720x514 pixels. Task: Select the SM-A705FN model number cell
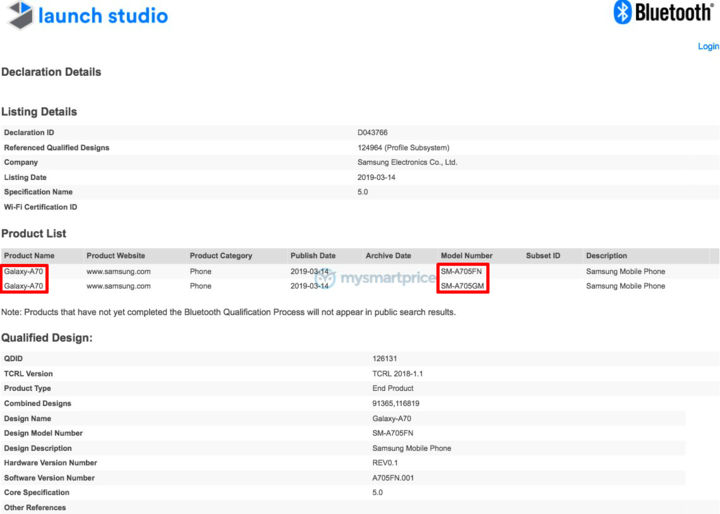[461, 271]
